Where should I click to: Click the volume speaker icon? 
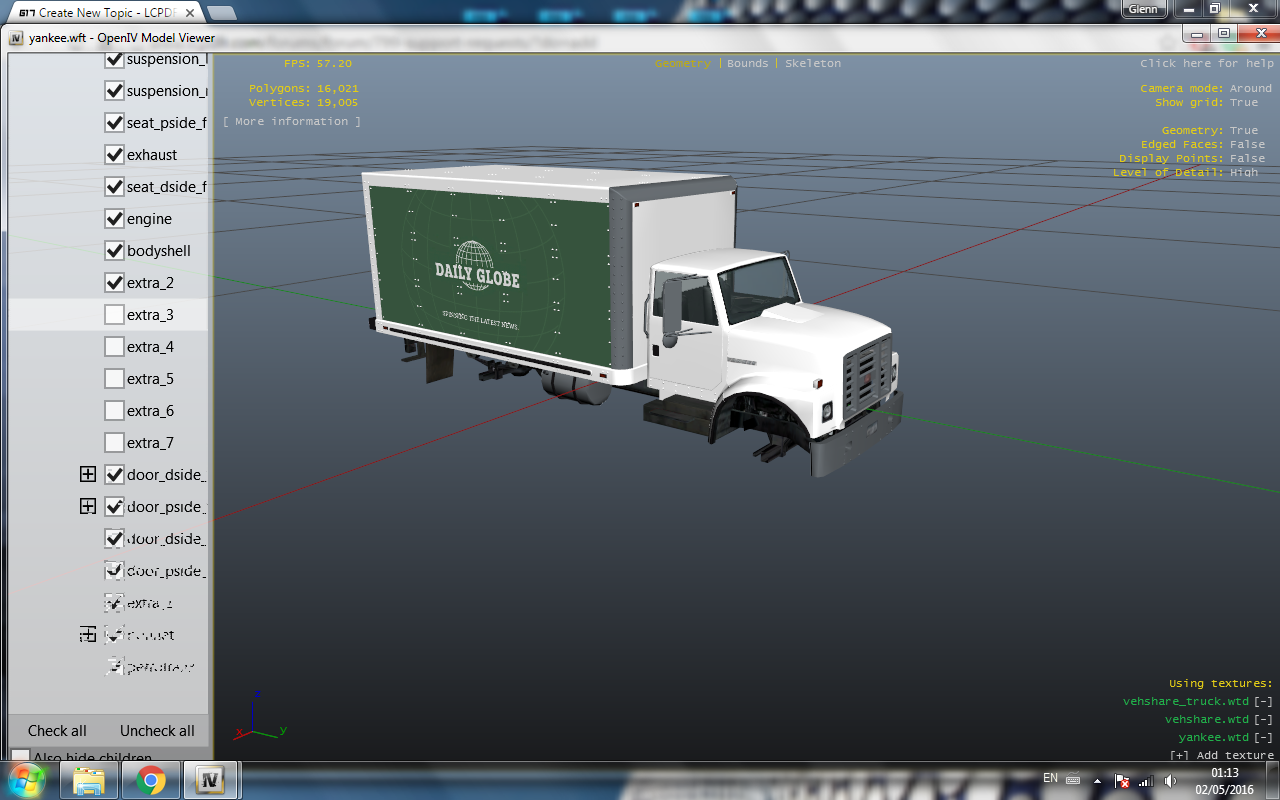pyautogui.click(x=1171, y=780)
